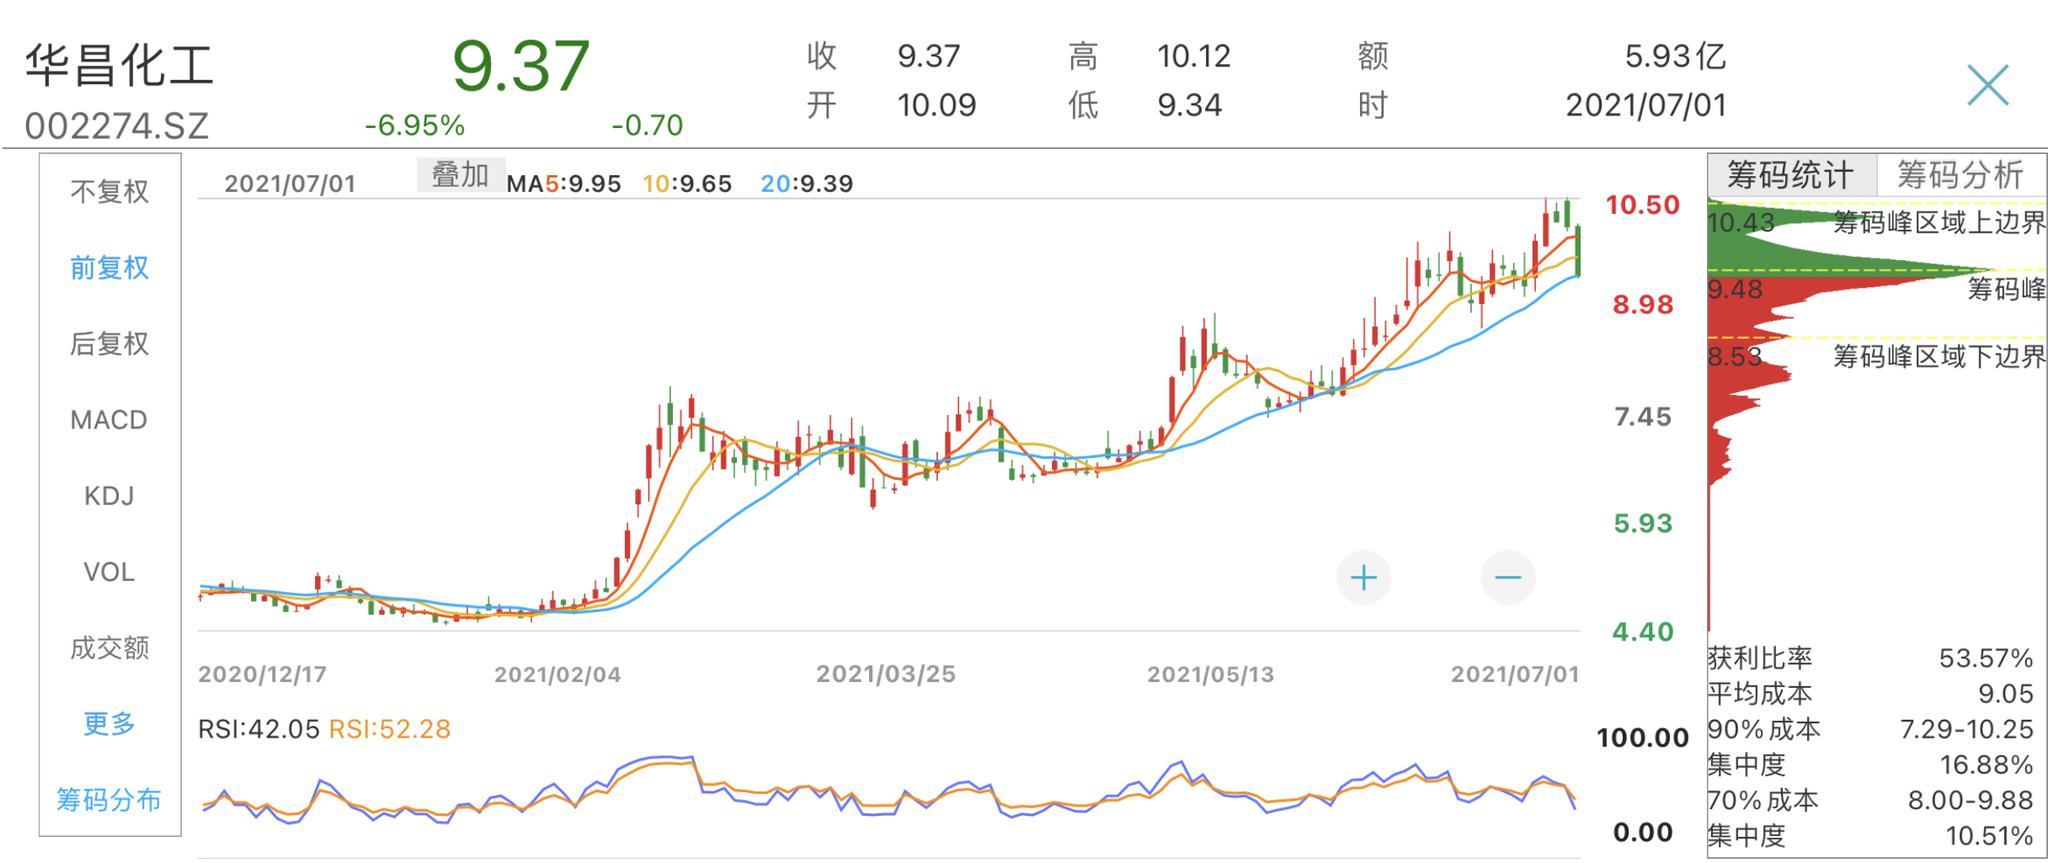Click the MA20 value 9.39 label
2048x863 pixels.
click(x=806, y=184)
